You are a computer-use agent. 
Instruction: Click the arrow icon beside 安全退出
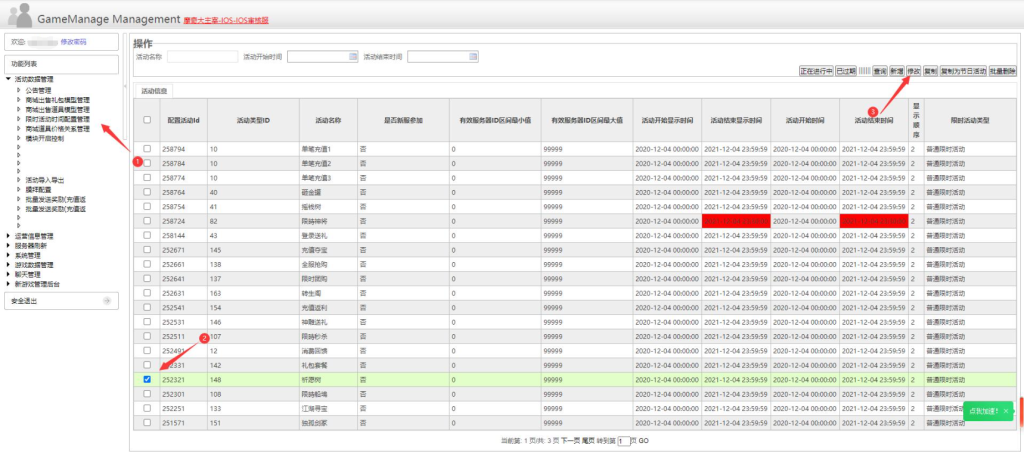(x=107, y=301)
